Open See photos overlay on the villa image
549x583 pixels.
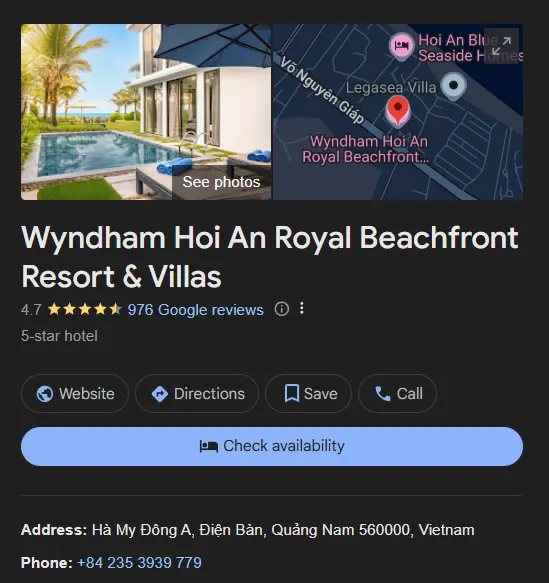tap(221, 182)
